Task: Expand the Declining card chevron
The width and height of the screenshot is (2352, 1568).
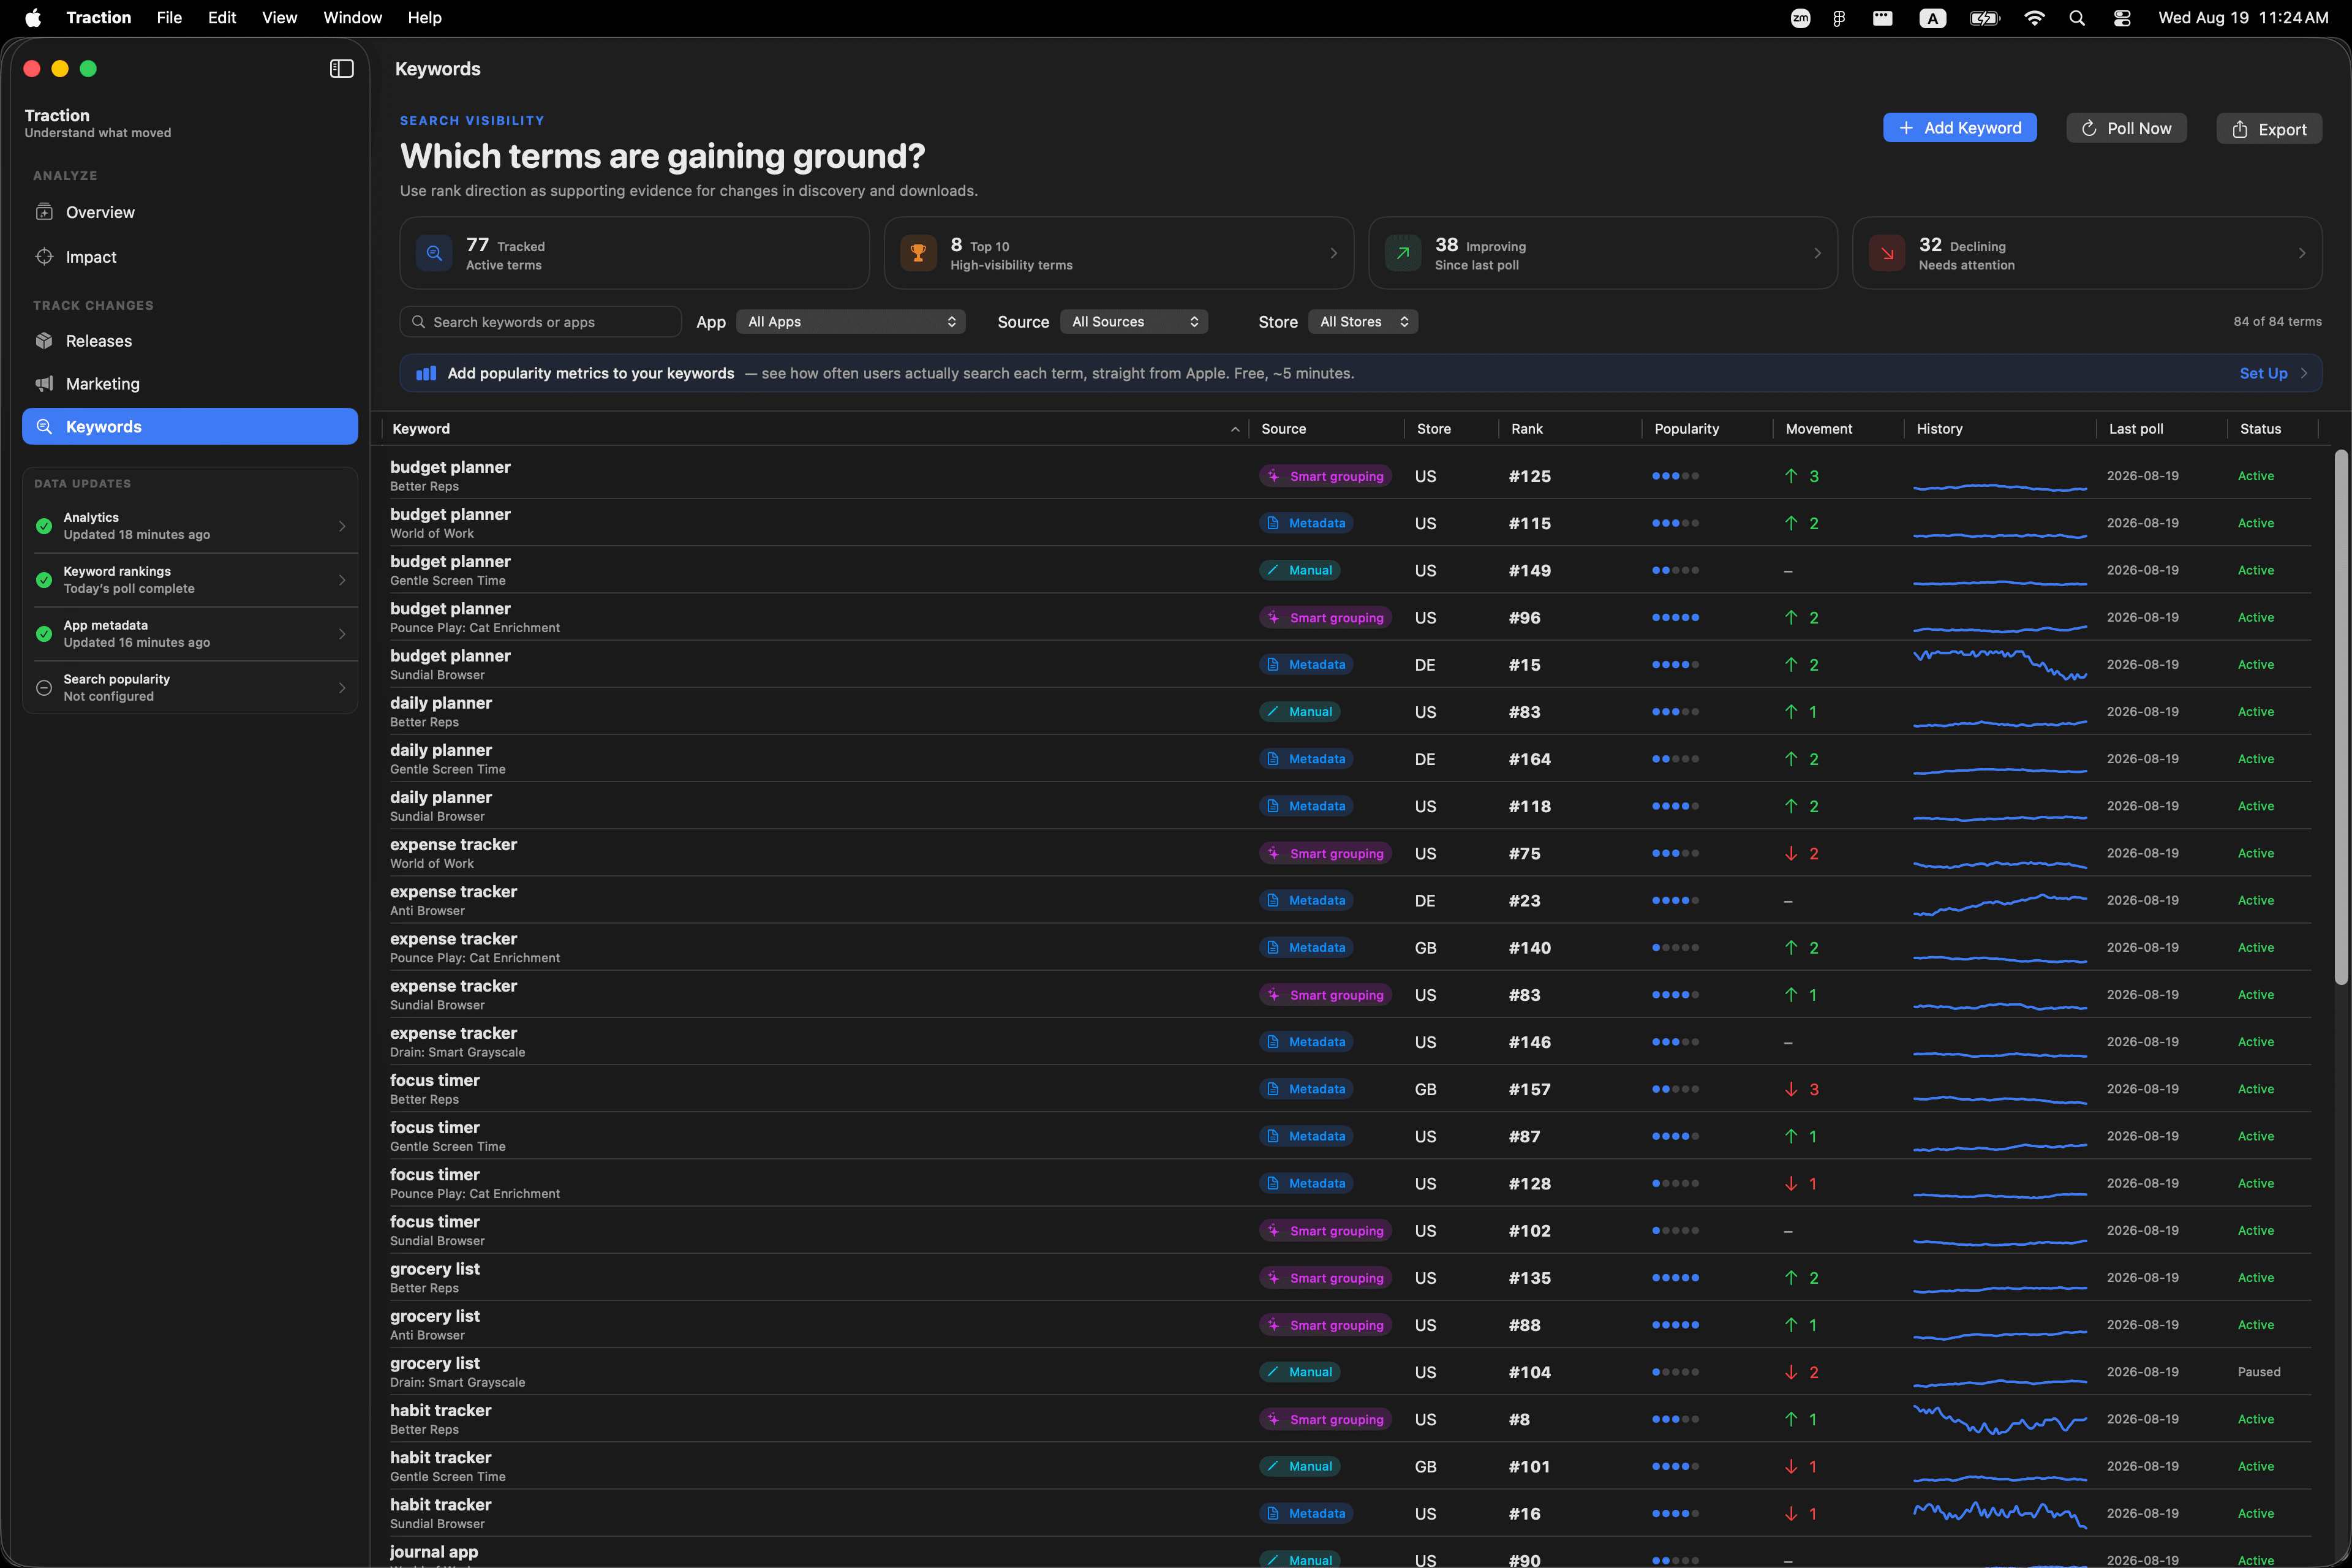Action: click(x=2302, y=253)
